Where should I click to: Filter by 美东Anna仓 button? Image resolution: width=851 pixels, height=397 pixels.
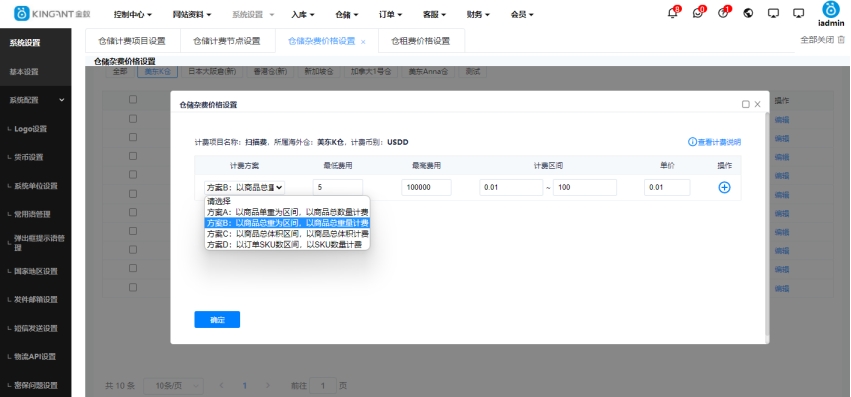(x=428, y=71)
